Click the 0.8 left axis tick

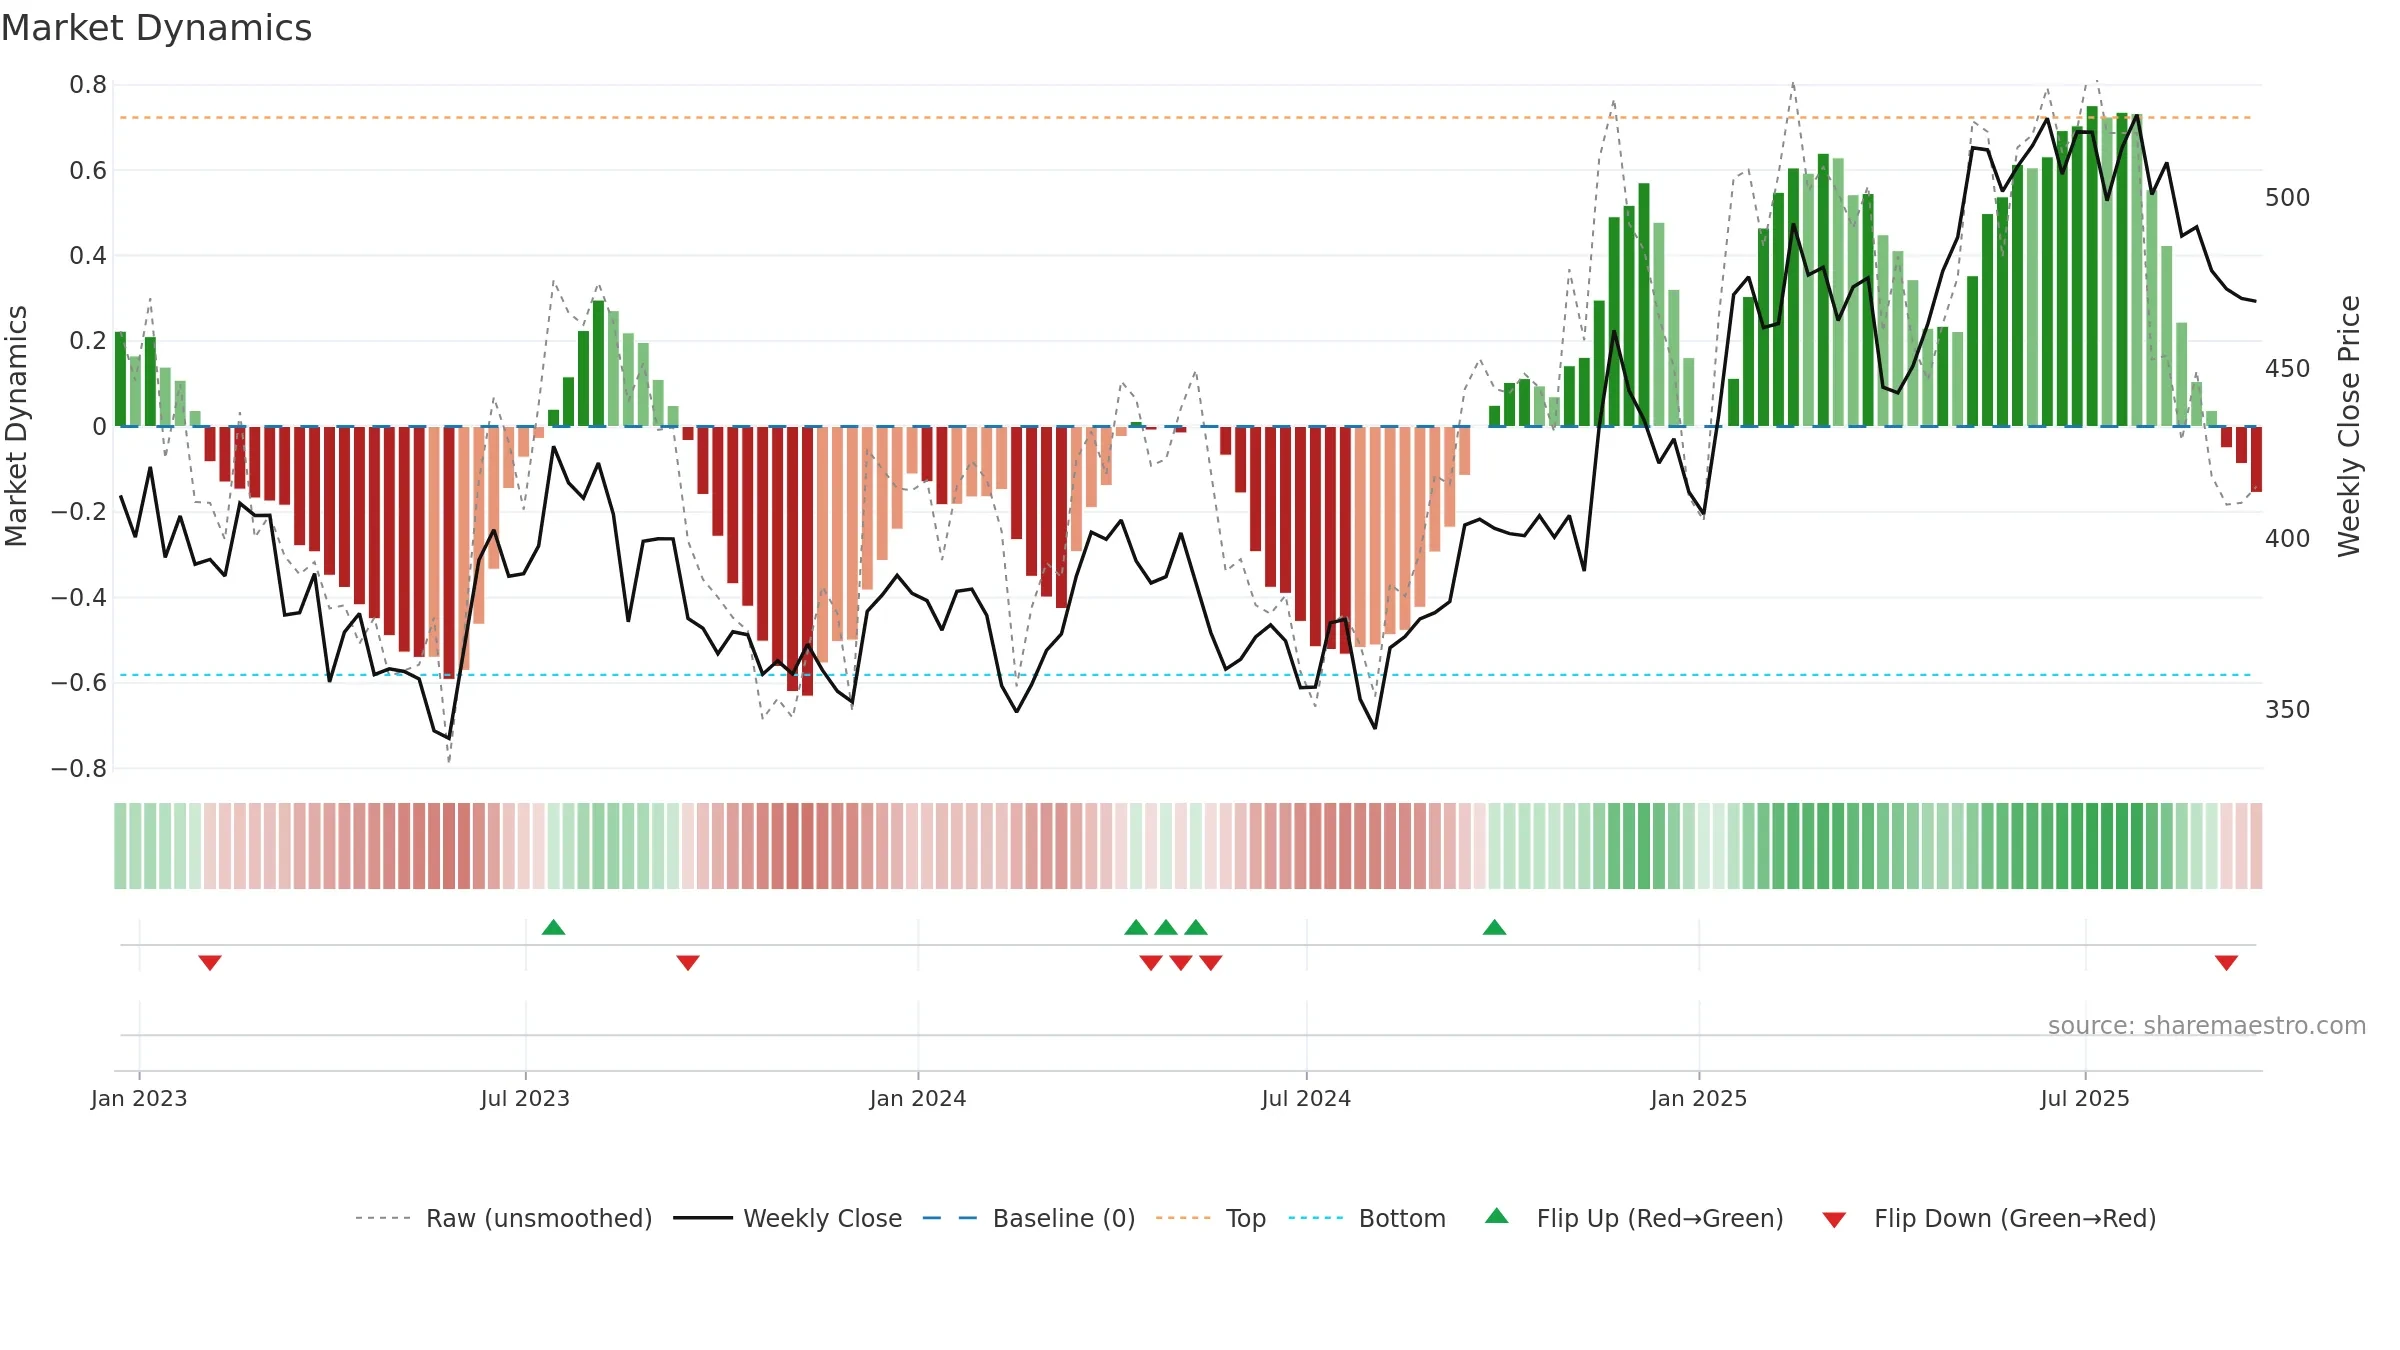(88, 85)
